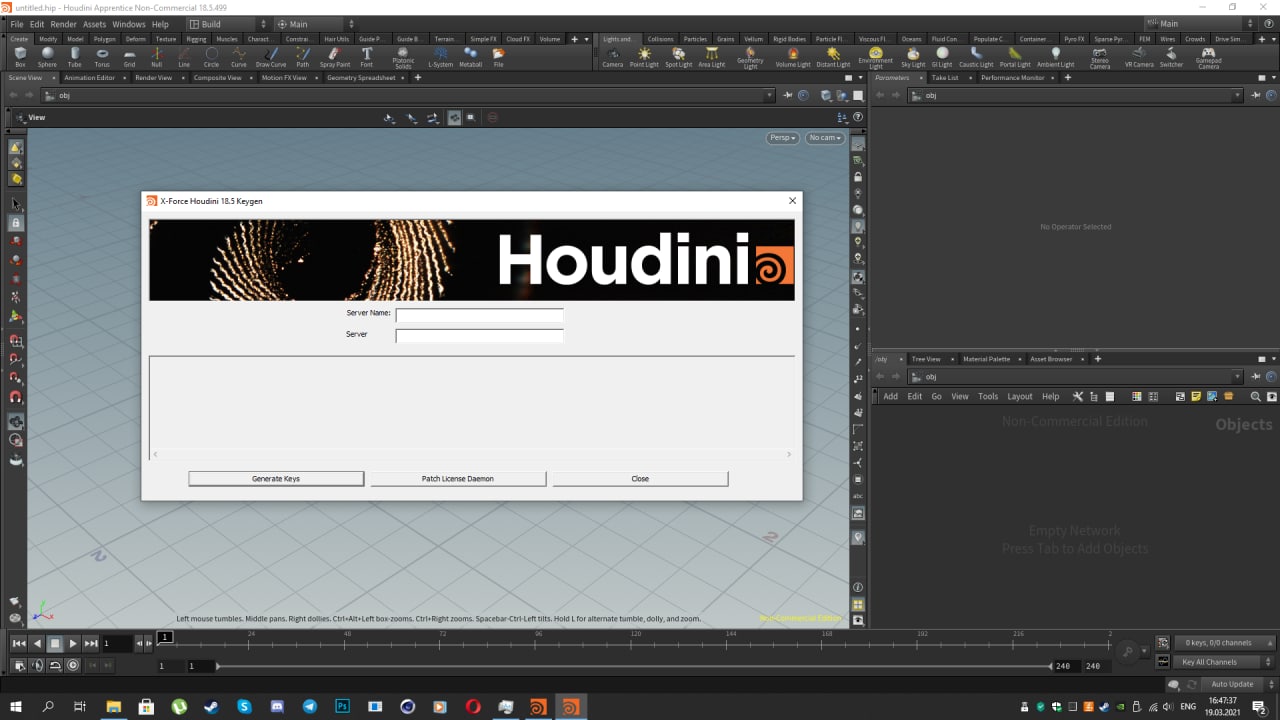The image size is (1280, 720).
Task: Open the Material Palette tab
Action: (986, 359)
